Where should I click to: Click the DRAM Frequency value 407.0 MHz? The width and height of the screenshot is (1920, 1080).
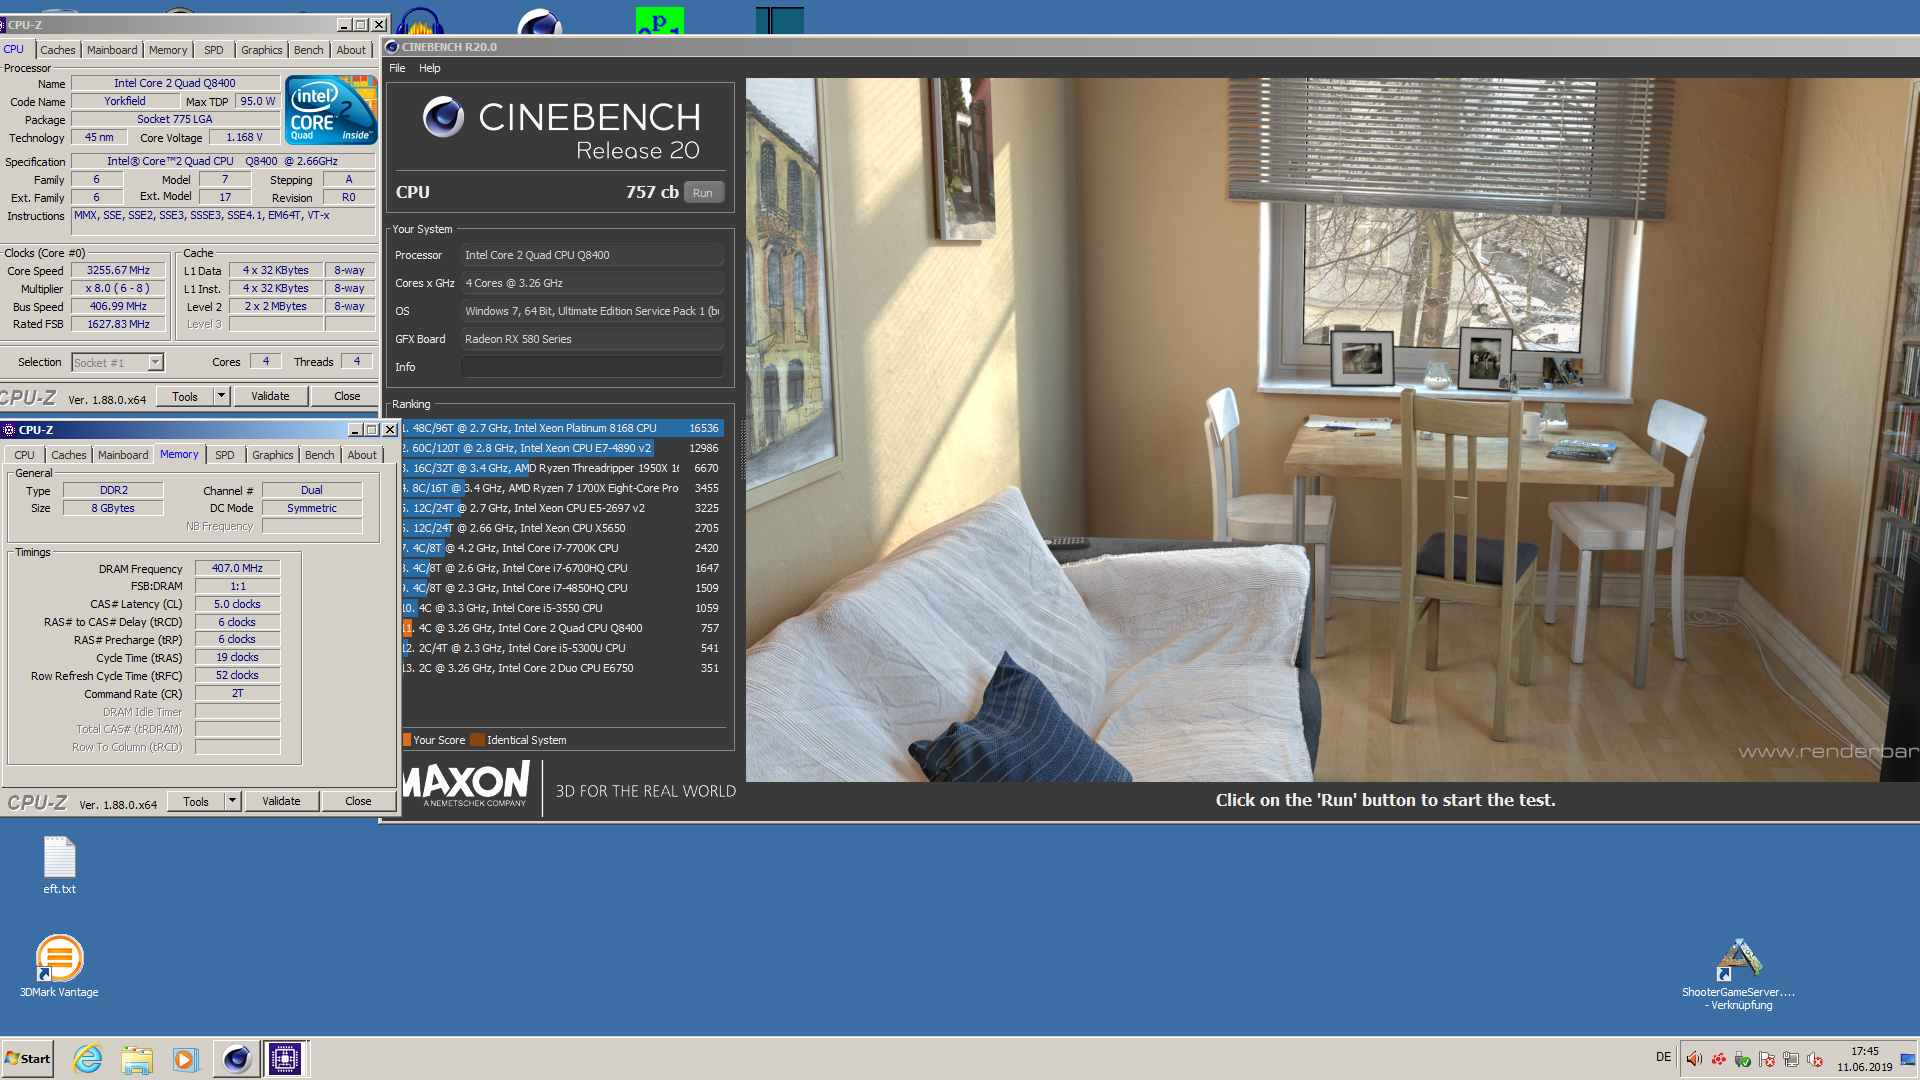237,568
